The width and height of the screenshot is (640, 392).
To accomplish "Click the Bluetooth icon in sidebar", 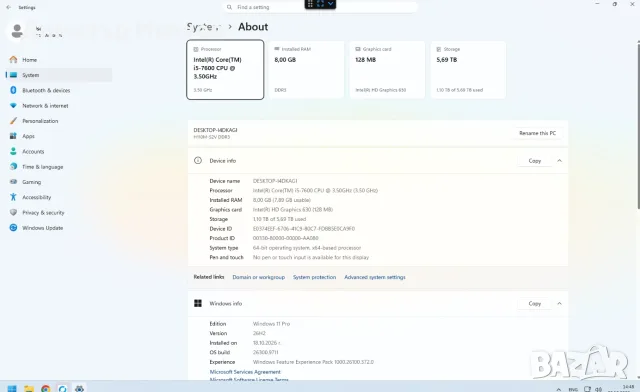I will coord(13,90).
